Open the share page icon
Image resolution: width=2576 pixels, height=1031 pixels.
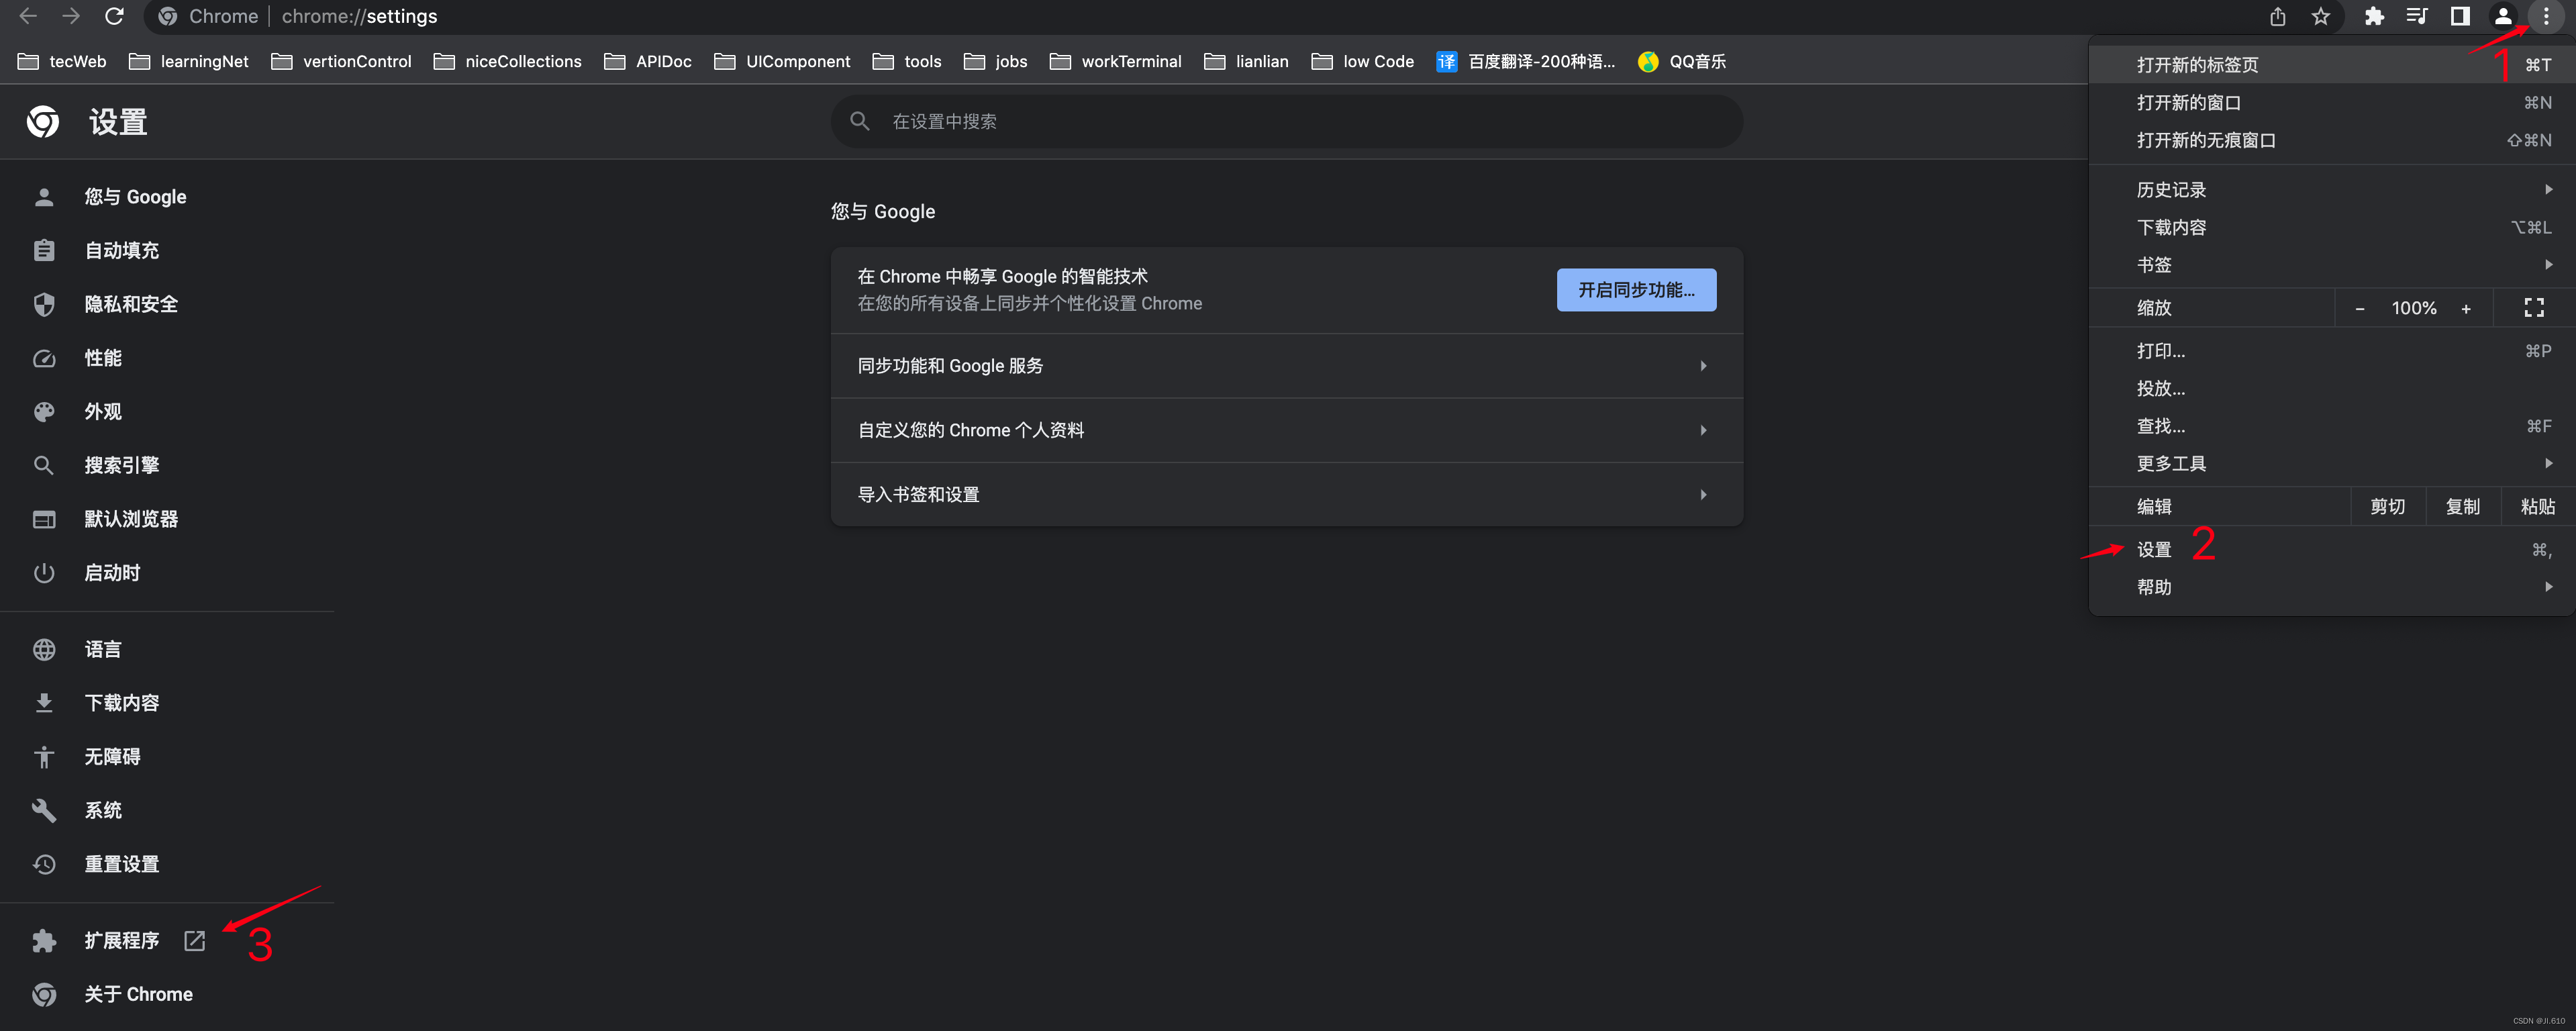2278,16
